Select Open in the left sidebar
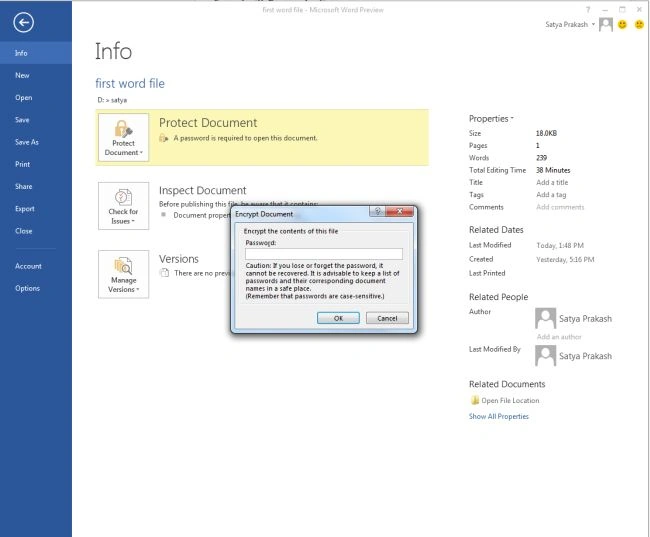 [36, 98]
